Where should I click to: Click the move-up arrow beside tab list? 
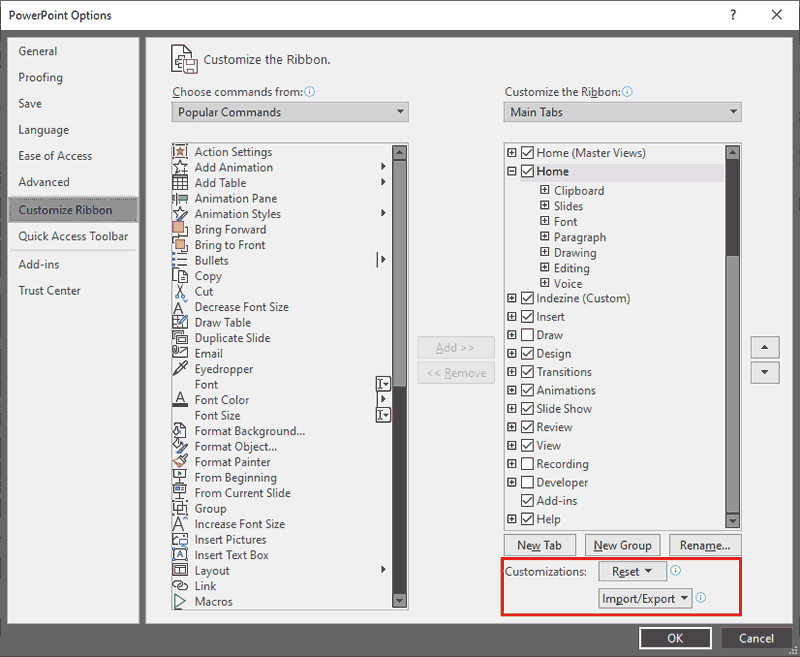click(764, 347)
